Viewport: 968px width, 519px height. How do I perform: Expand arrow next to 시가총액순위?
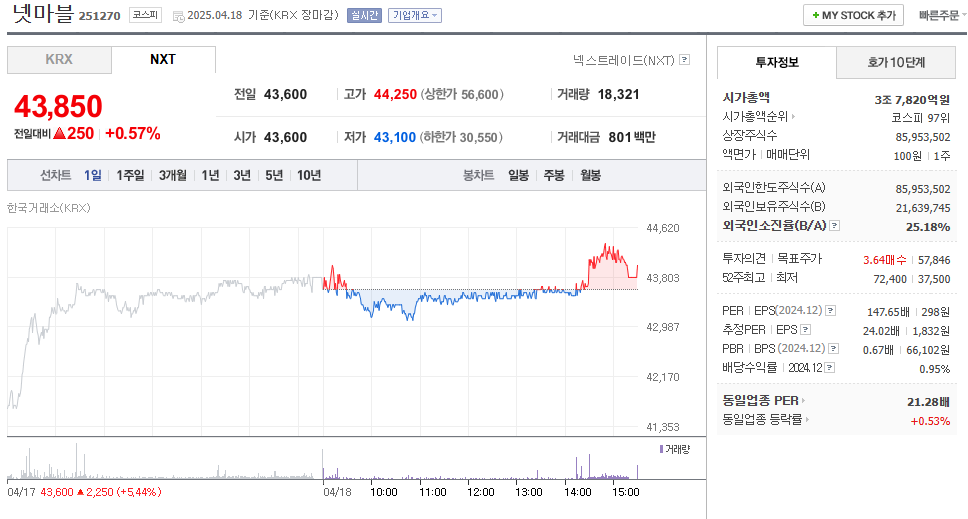[793, 116]
